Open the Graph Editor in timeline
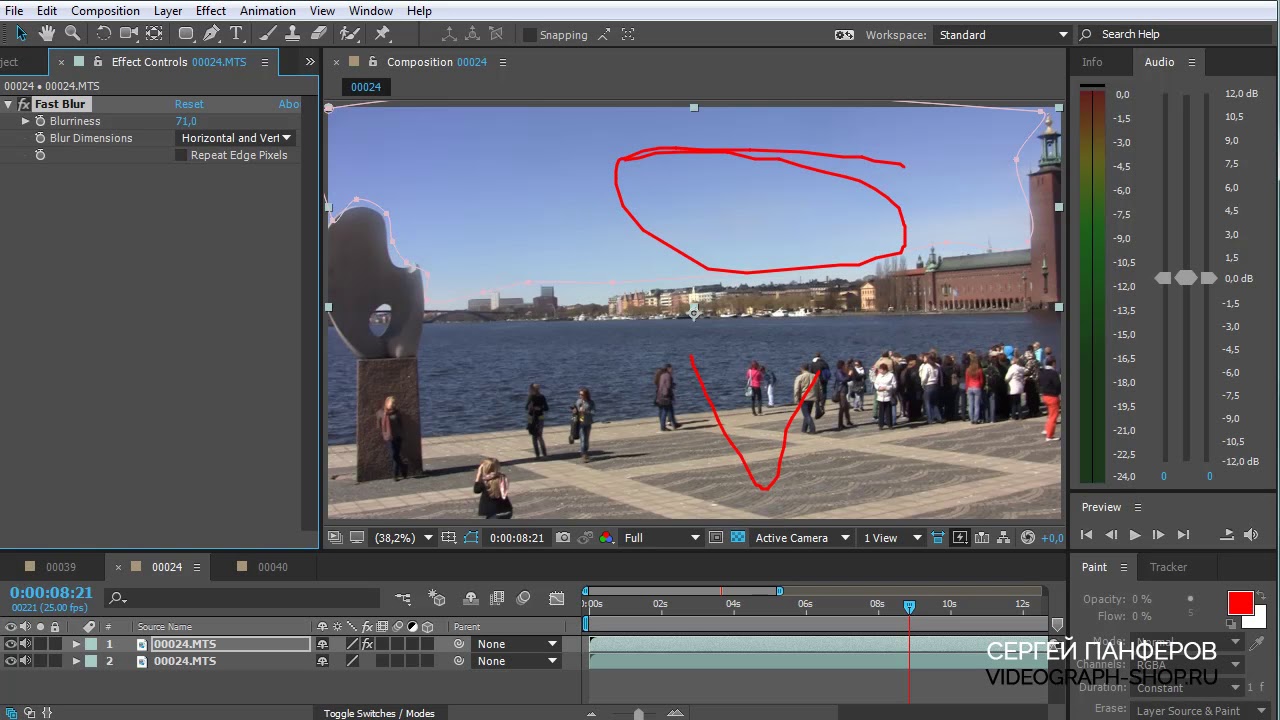Viewport: 1280px width, 720px height. pyautogui.click(x=557, y=598)
